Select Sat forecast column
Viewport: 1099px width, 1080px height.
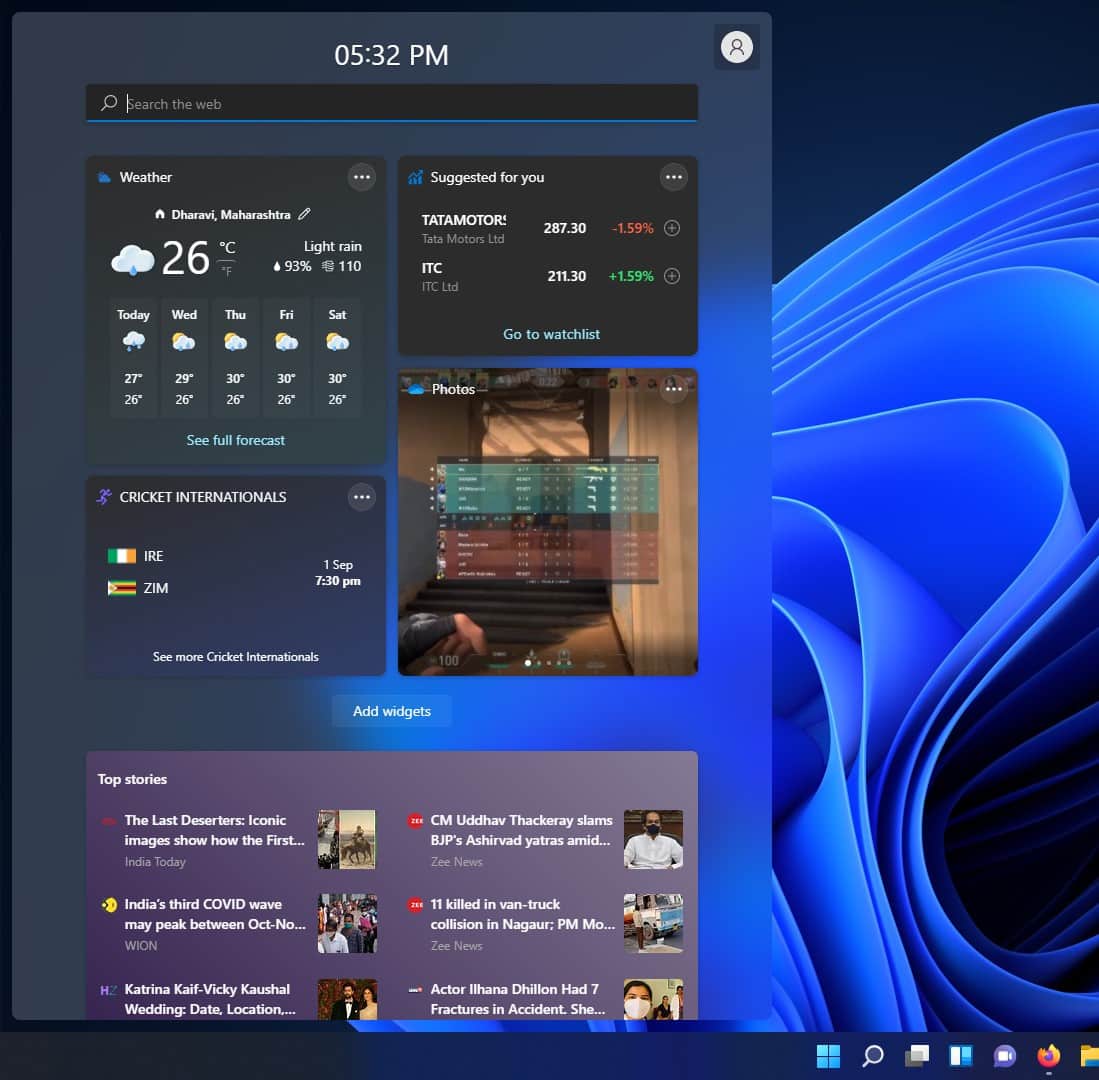tap(337, 357)
